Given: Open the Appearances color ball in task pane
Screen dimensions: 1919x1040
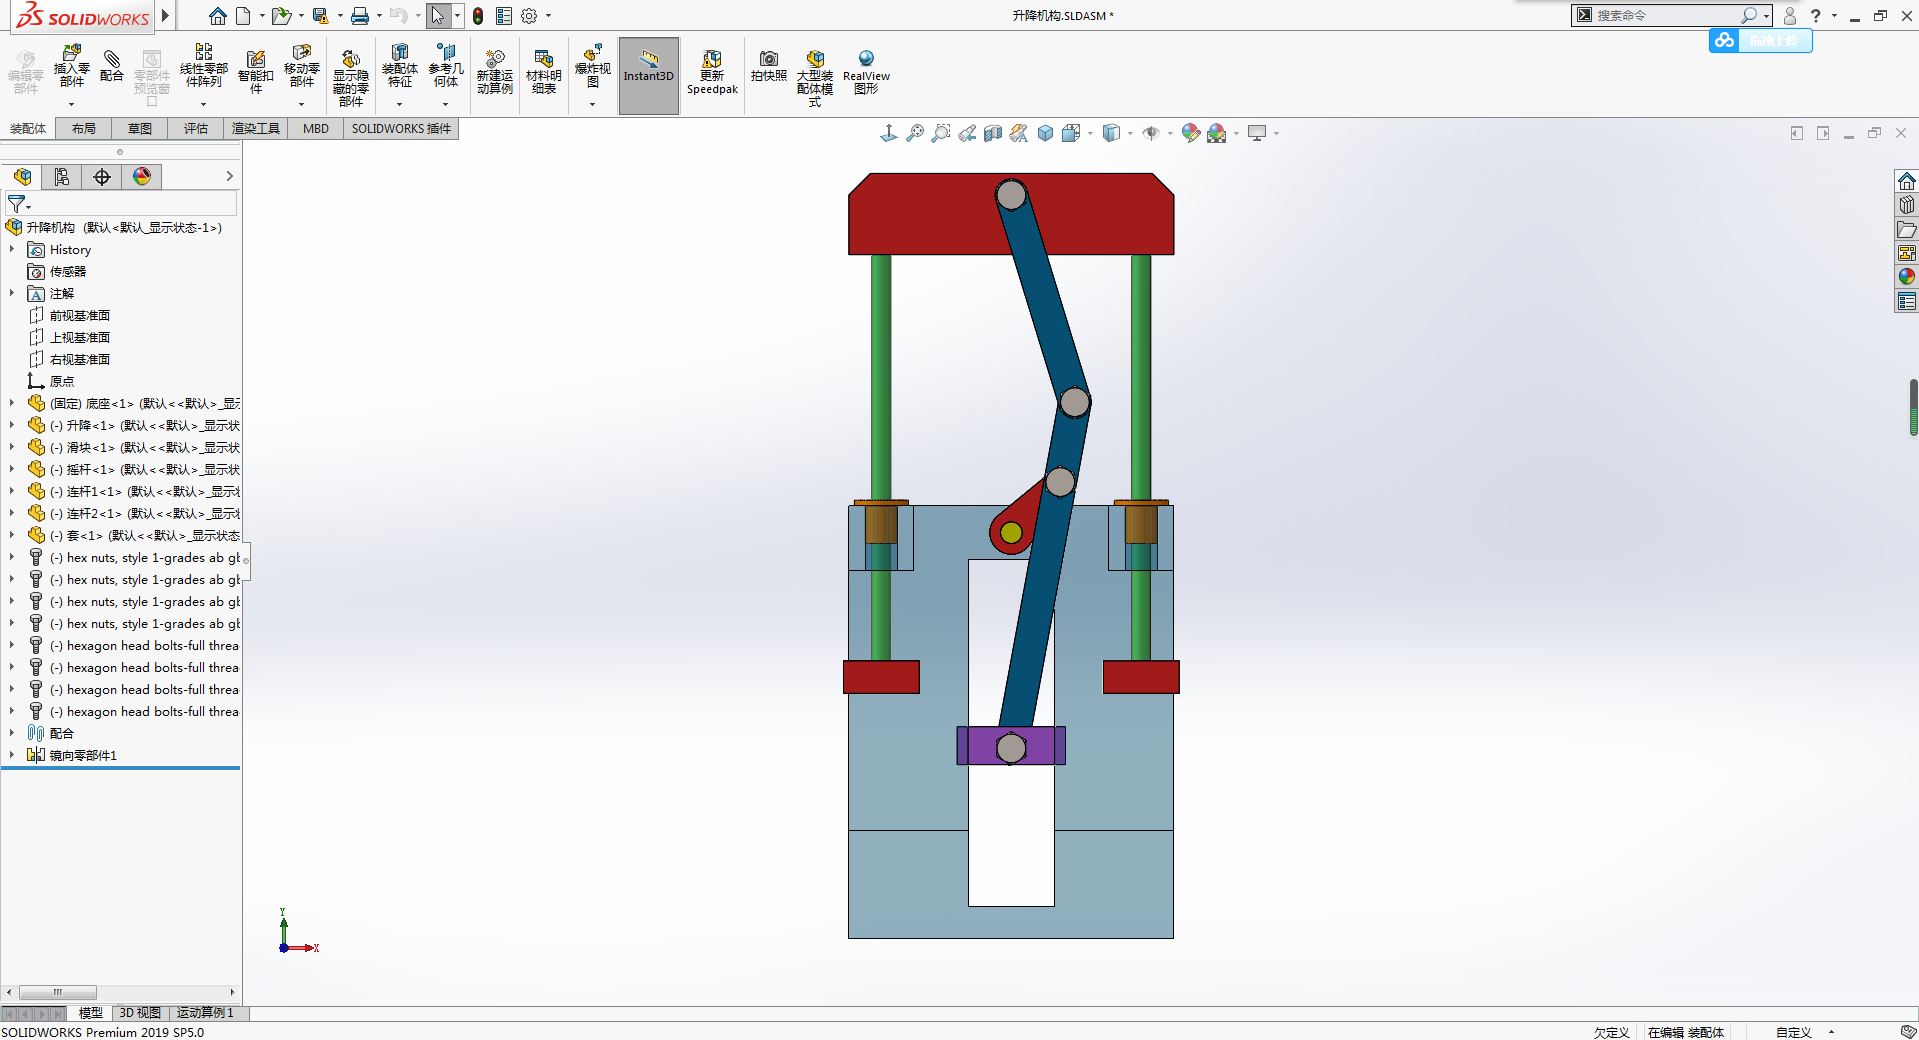Looking at the screenshot, I should click(x=1907, y=277).
